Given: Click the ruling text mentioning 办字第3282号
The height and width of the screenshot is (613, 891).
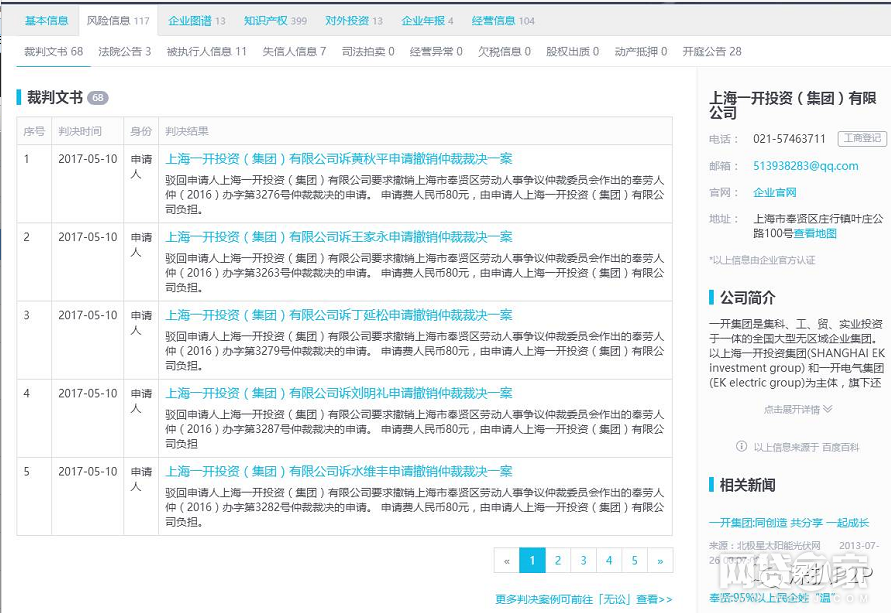Looking at the screenshot, I should [x=415, y=507].
